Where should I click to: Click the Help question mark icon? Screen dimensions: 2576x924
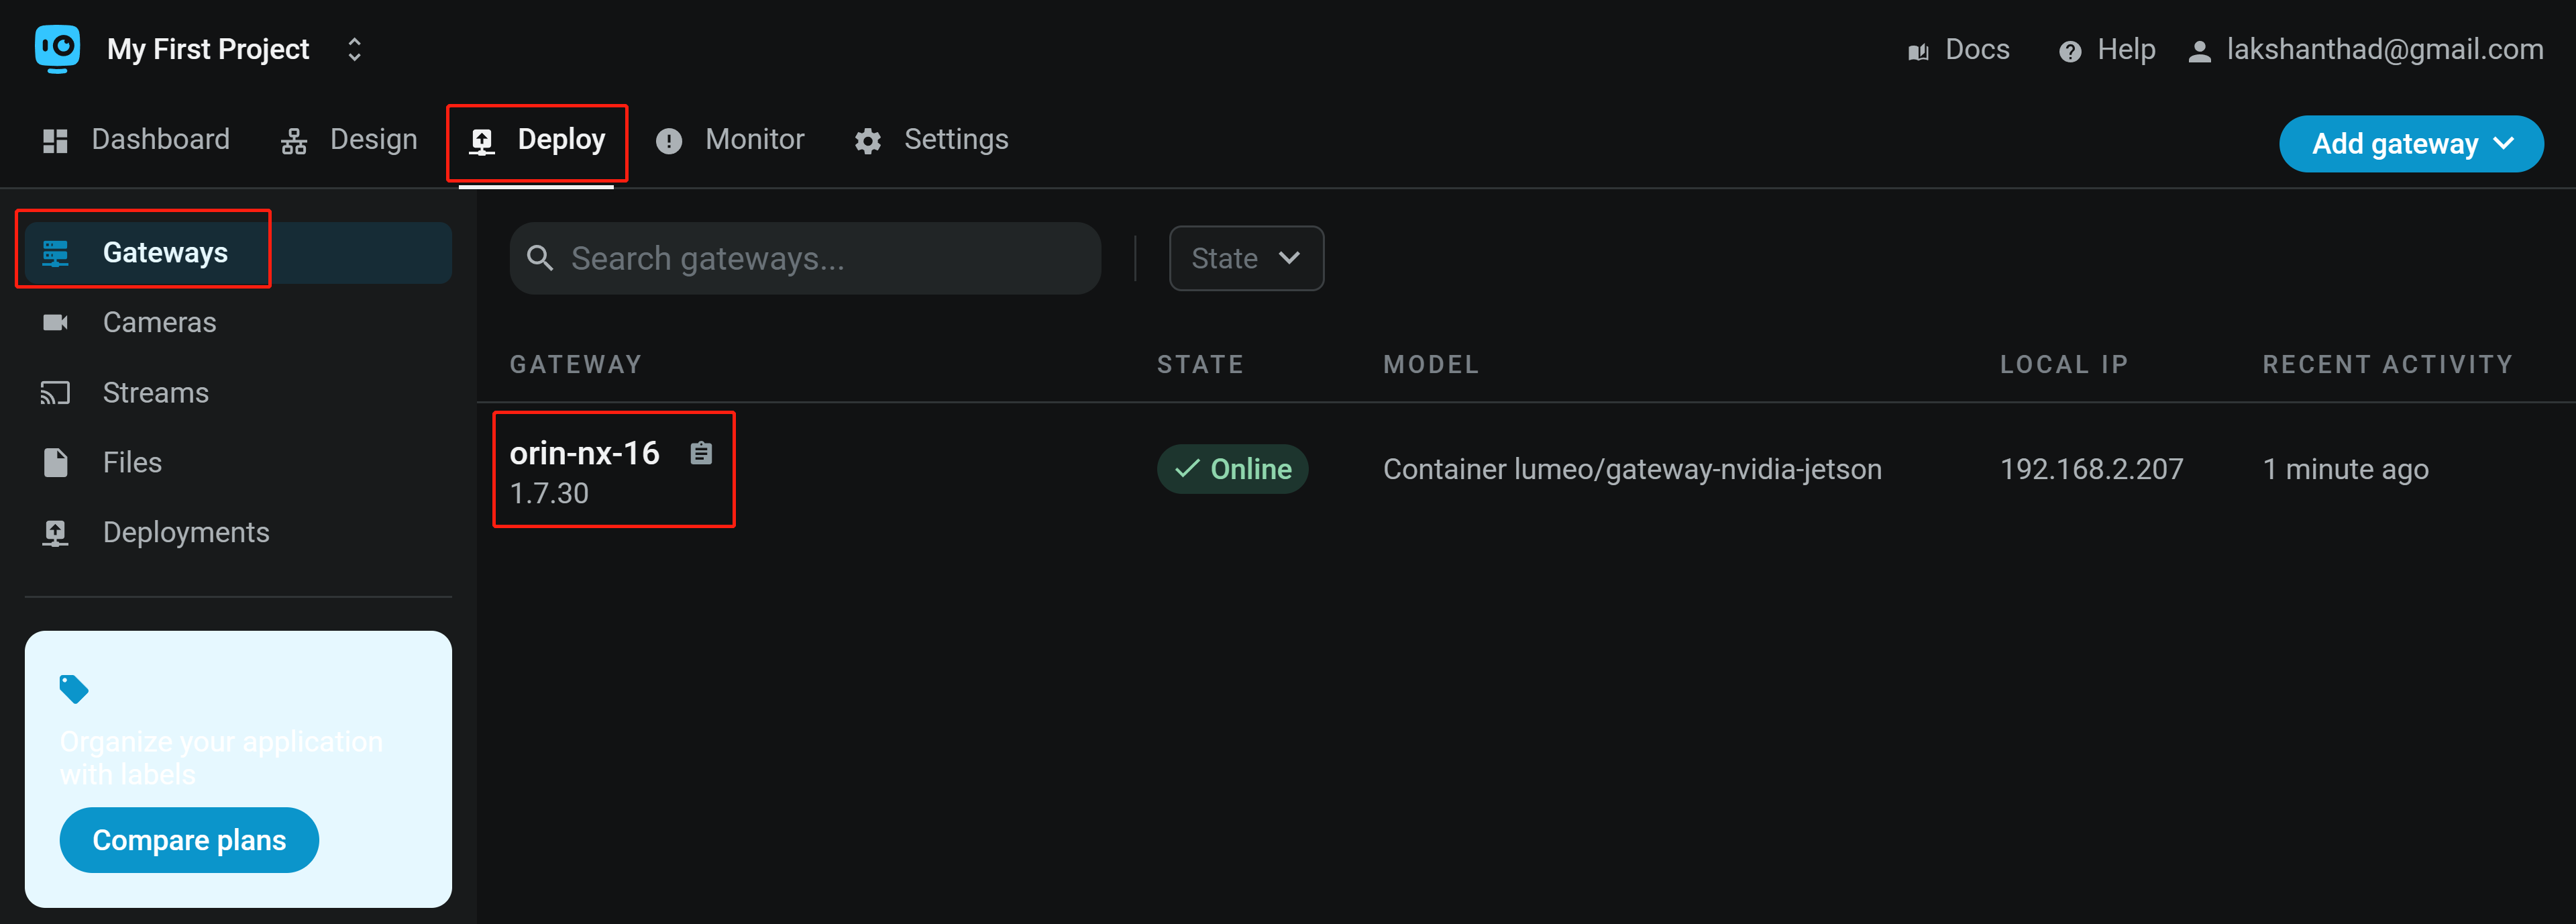pos(2070,51)
